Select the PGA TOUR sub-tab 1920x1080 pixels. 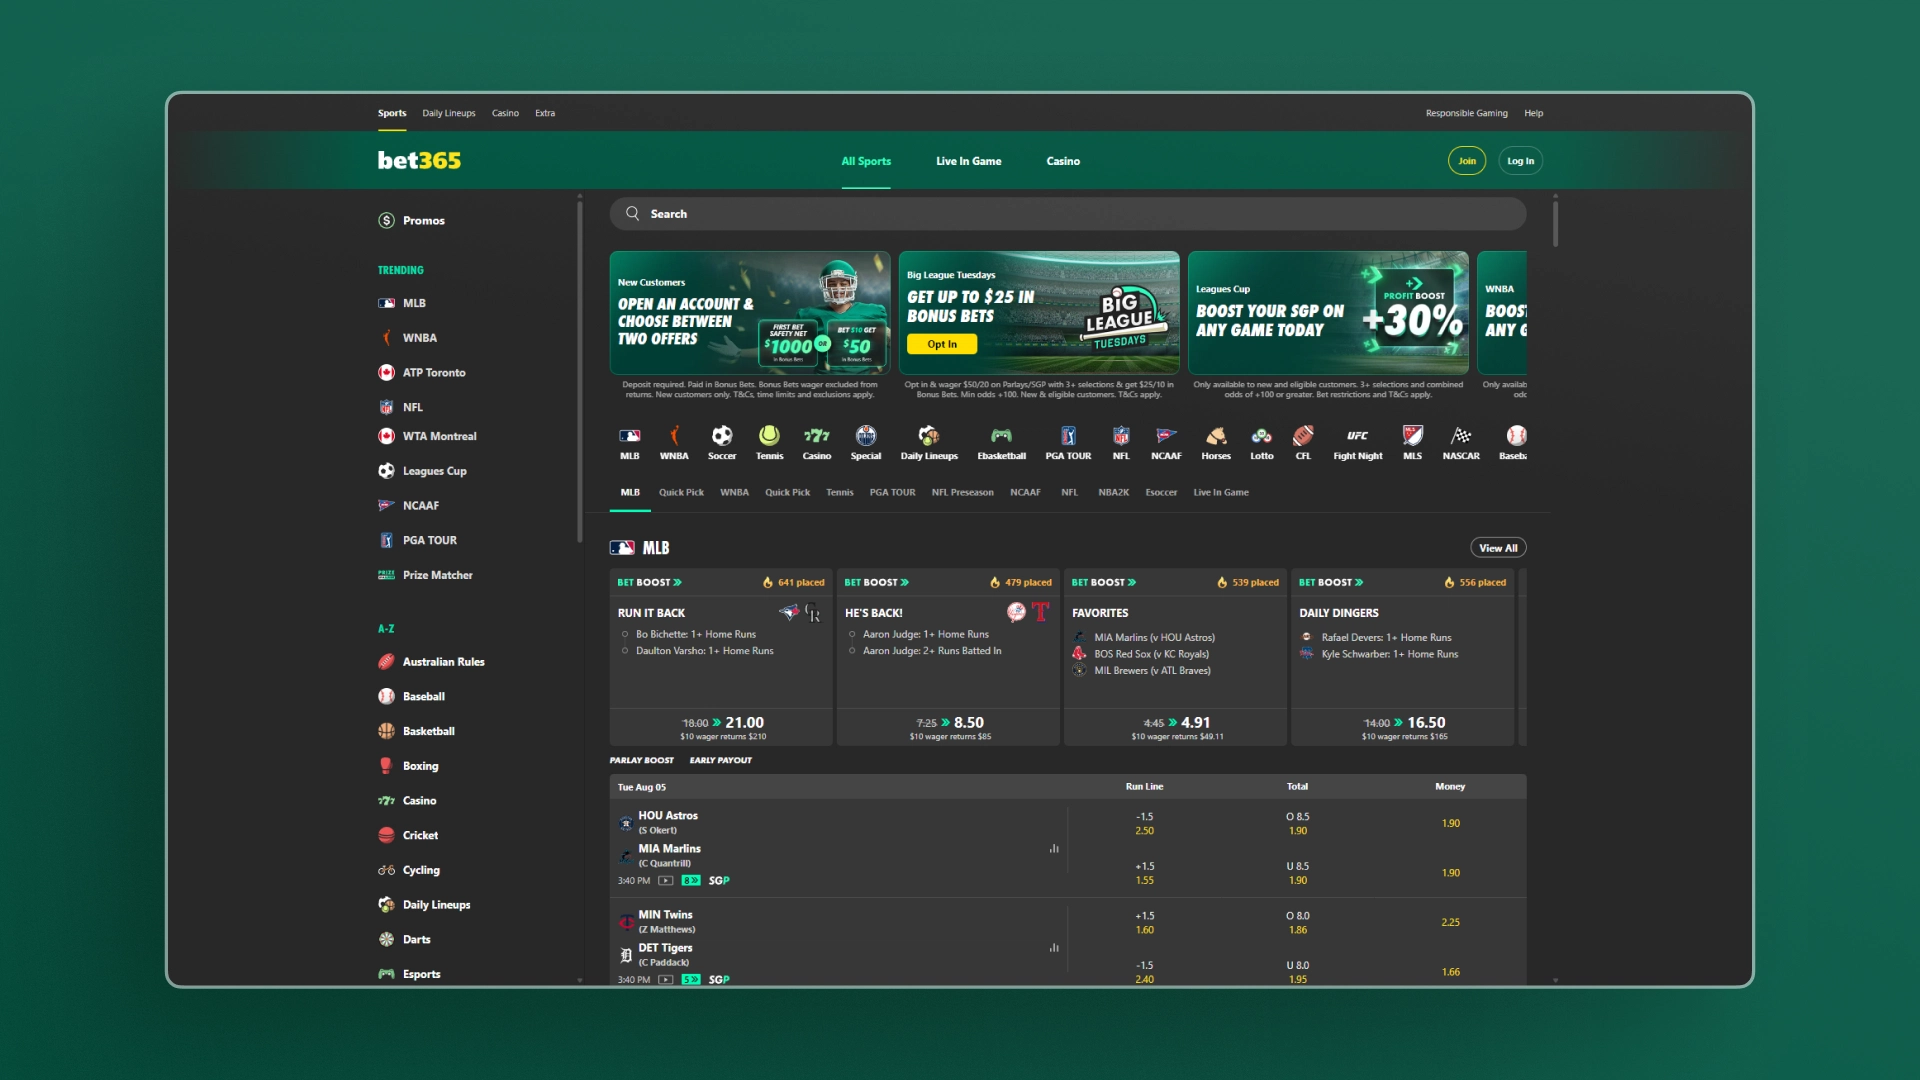[x=892, y=492]
